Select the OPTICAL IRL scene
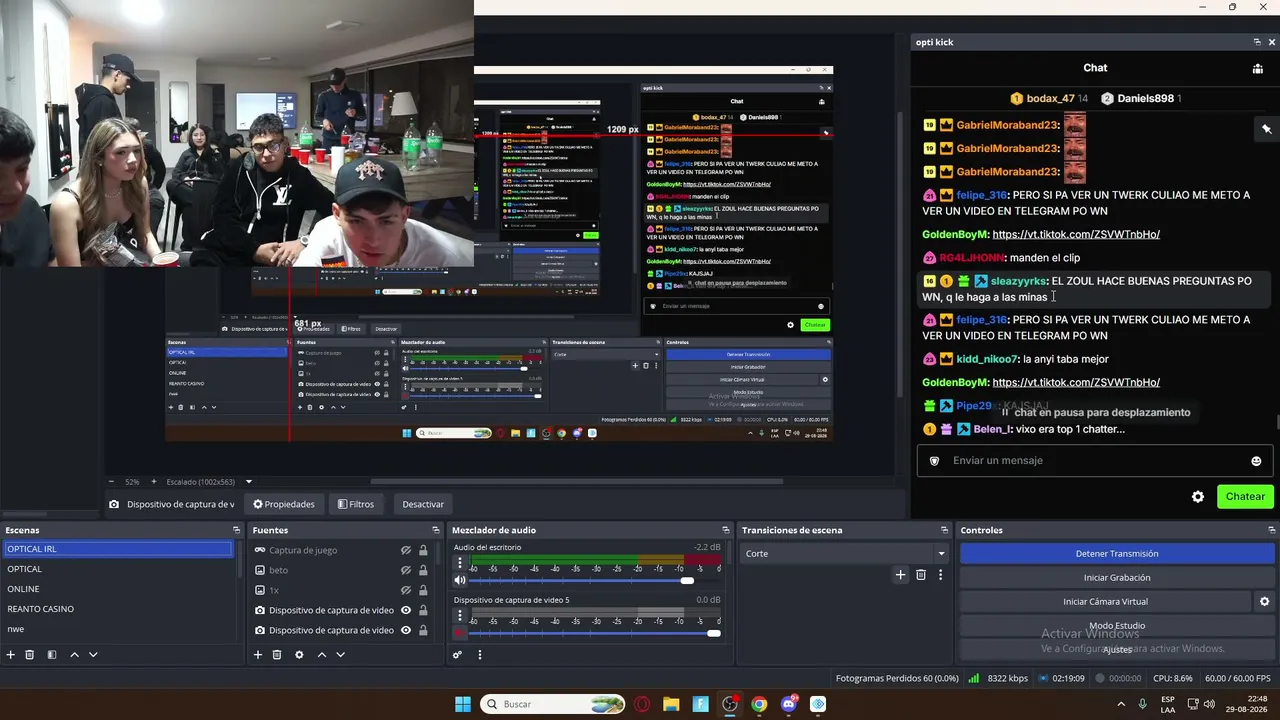 tap(118, 549)
